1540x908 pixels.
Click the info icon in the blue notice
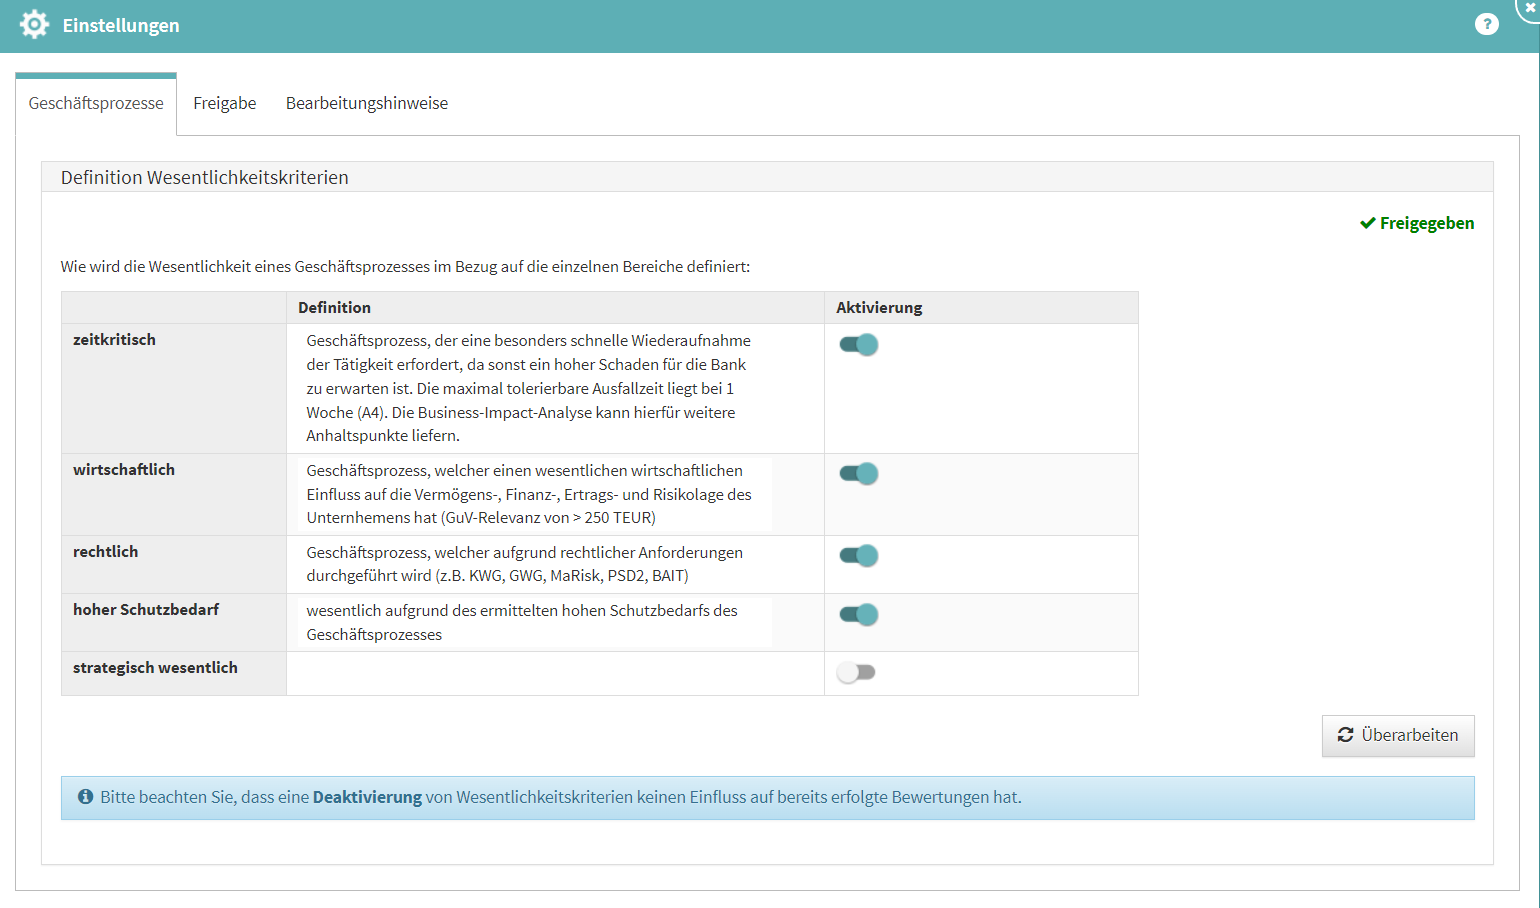pyautogui.click(x=86, y=797)
